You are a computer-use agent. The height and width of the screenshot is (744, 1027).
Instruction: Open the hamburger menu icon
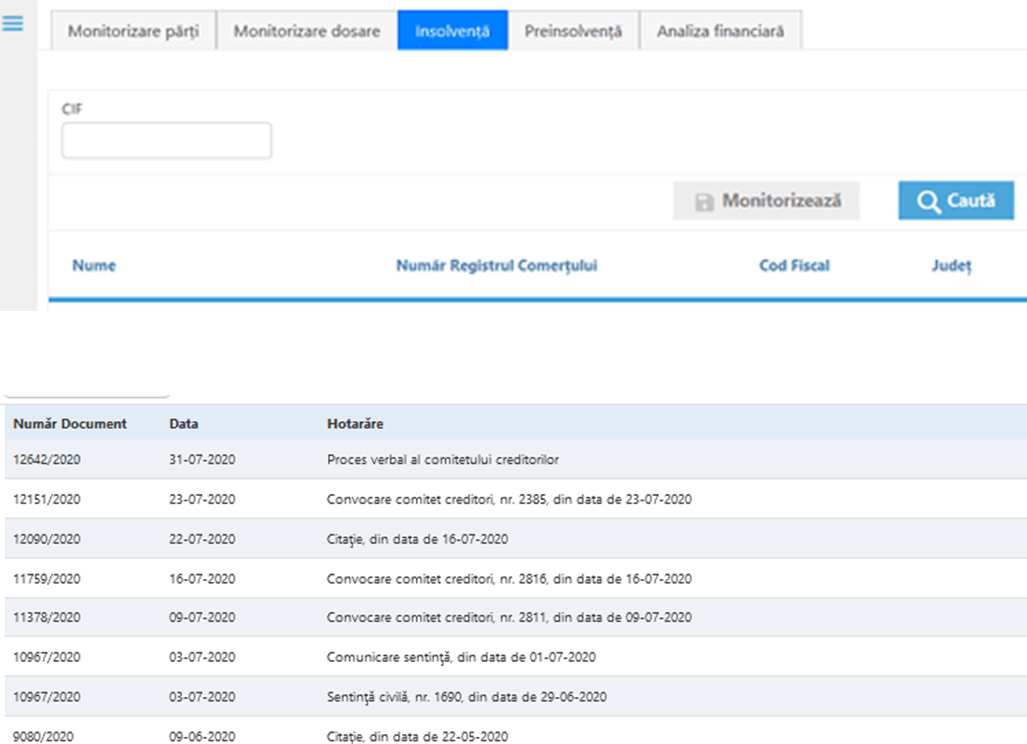13,23
